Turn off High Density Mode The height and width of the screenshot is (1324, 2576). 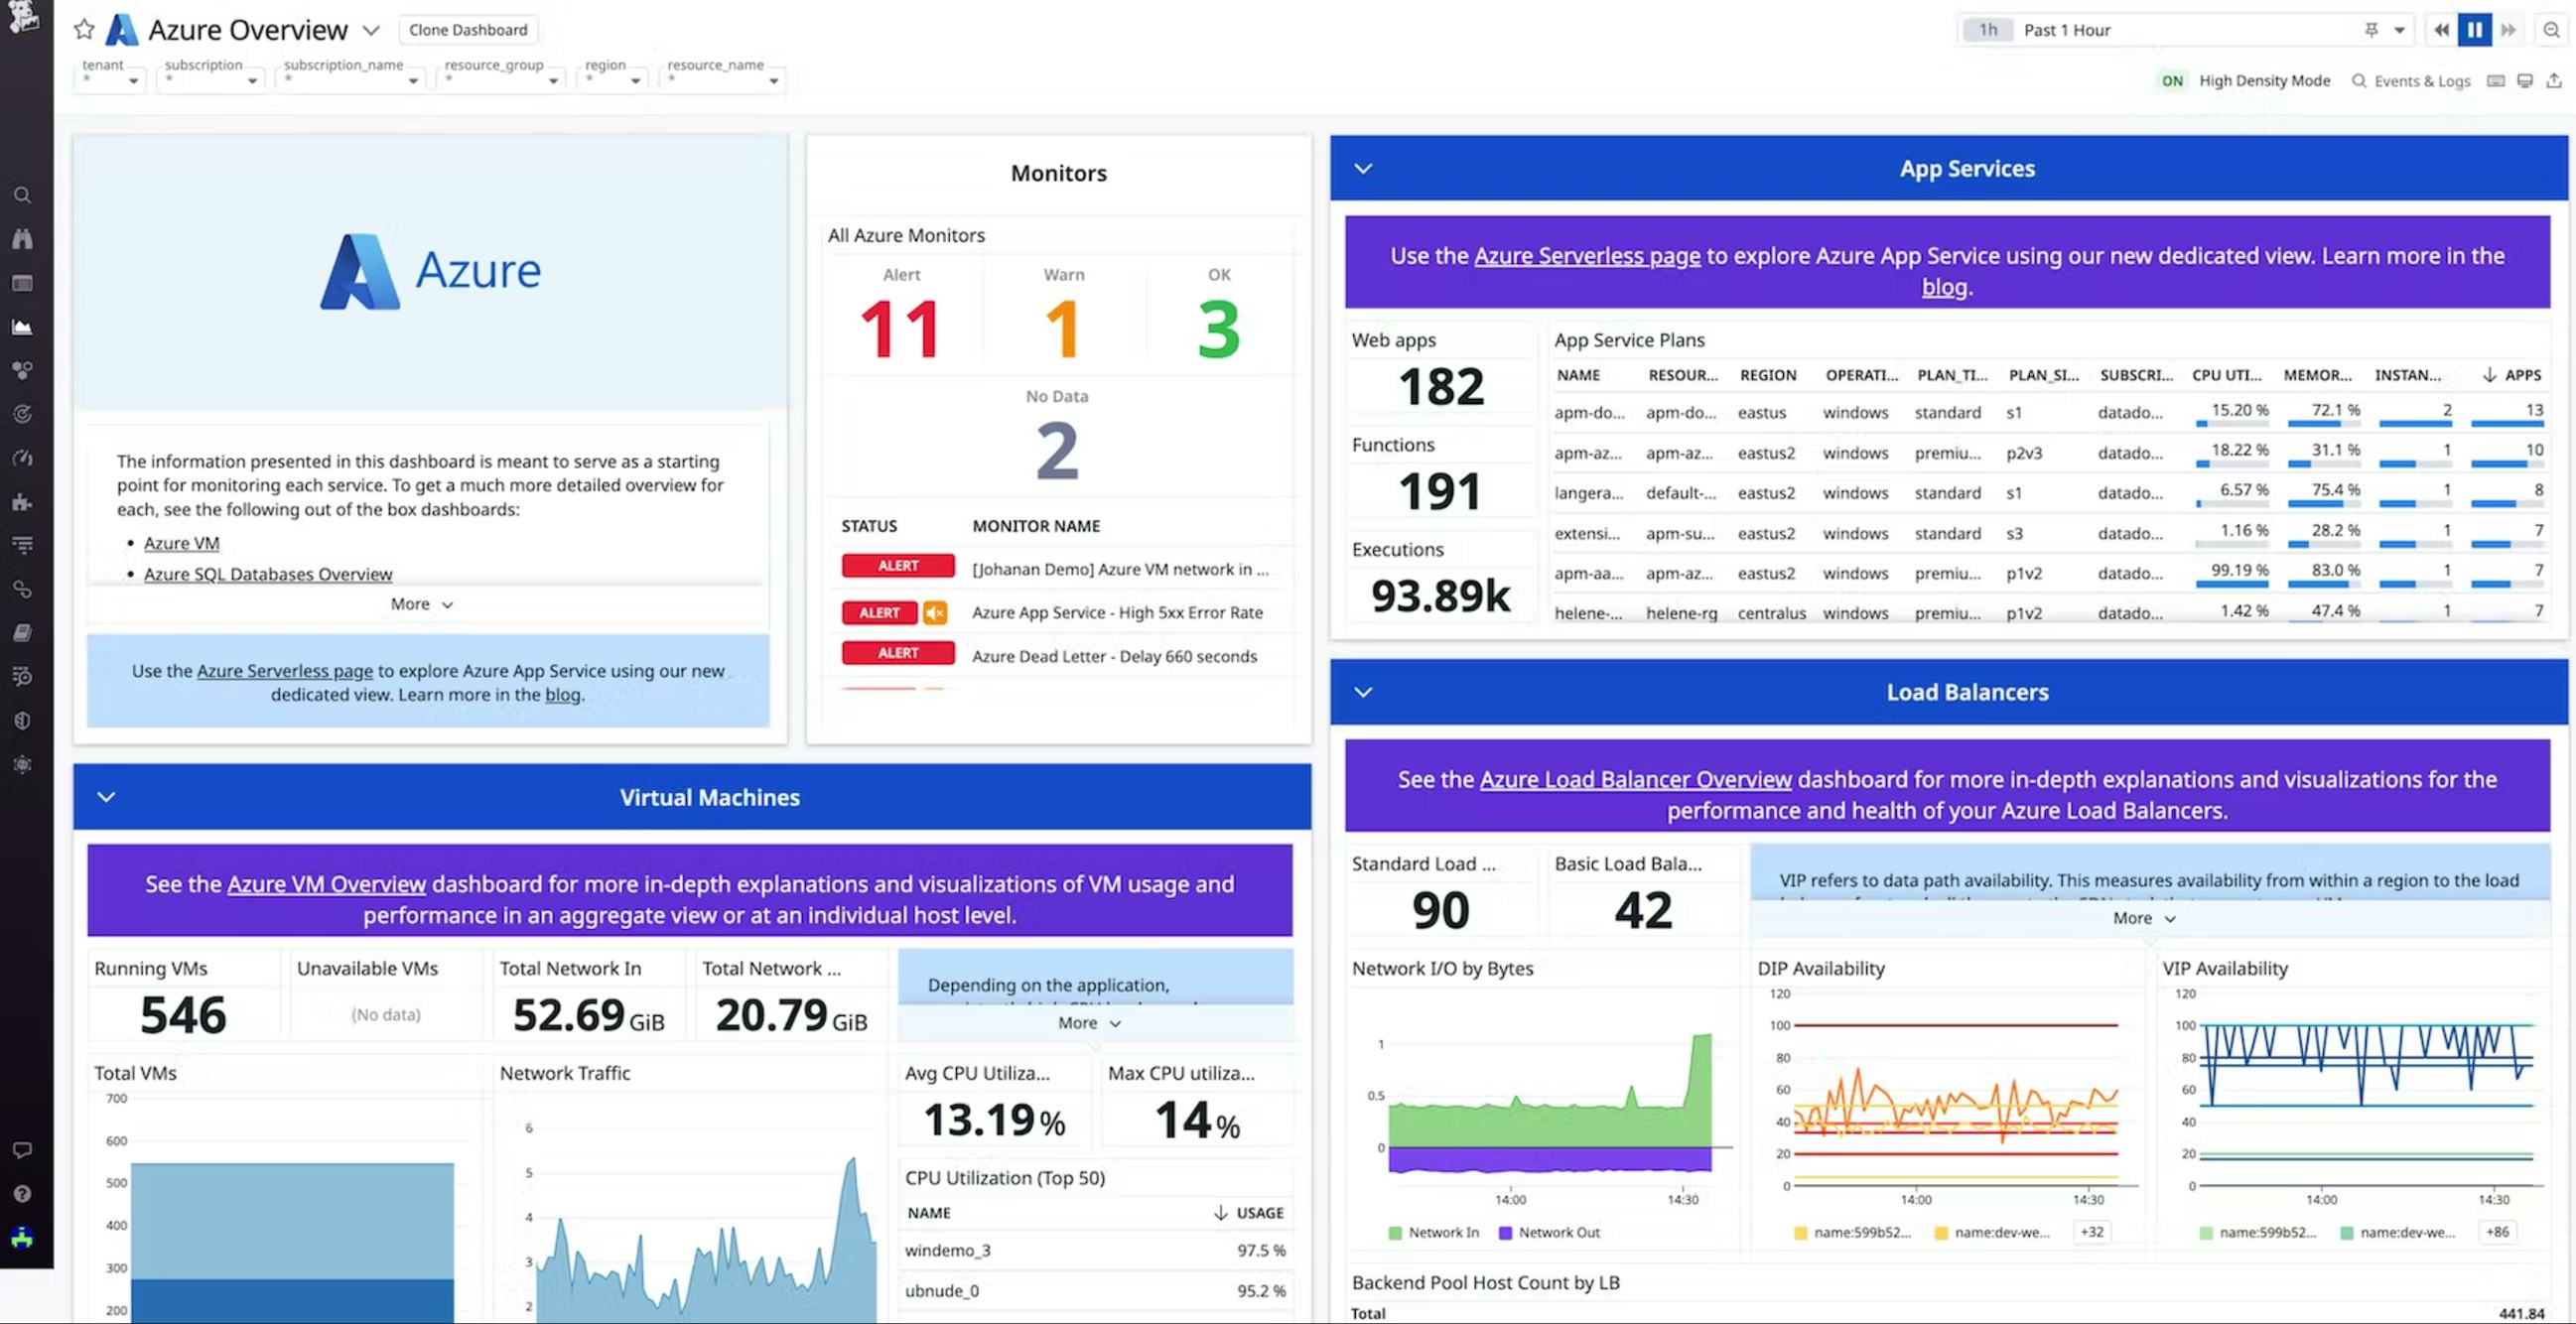(2172, 81)
